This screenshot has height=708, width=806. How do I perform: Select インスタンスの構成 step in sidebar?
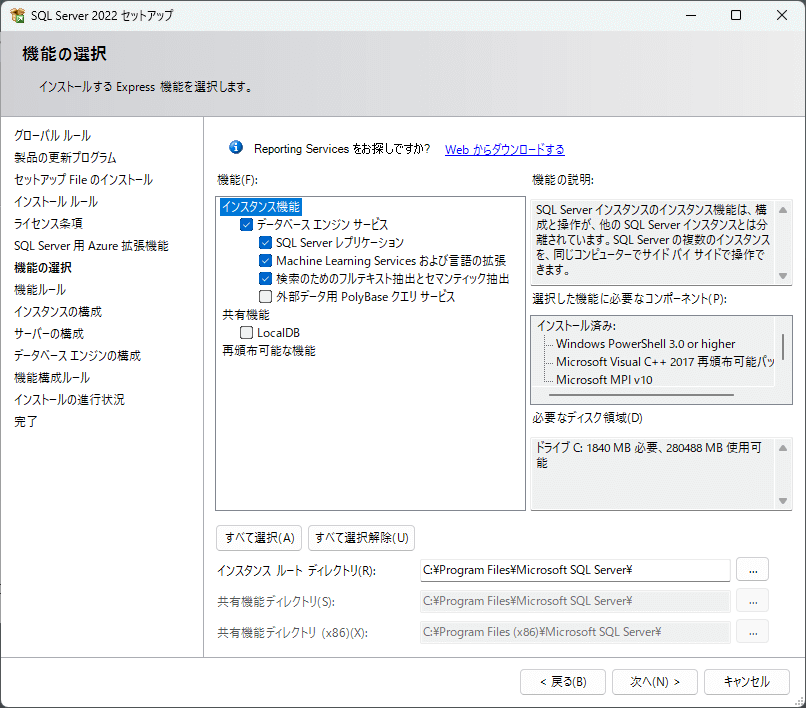point(58,312)
